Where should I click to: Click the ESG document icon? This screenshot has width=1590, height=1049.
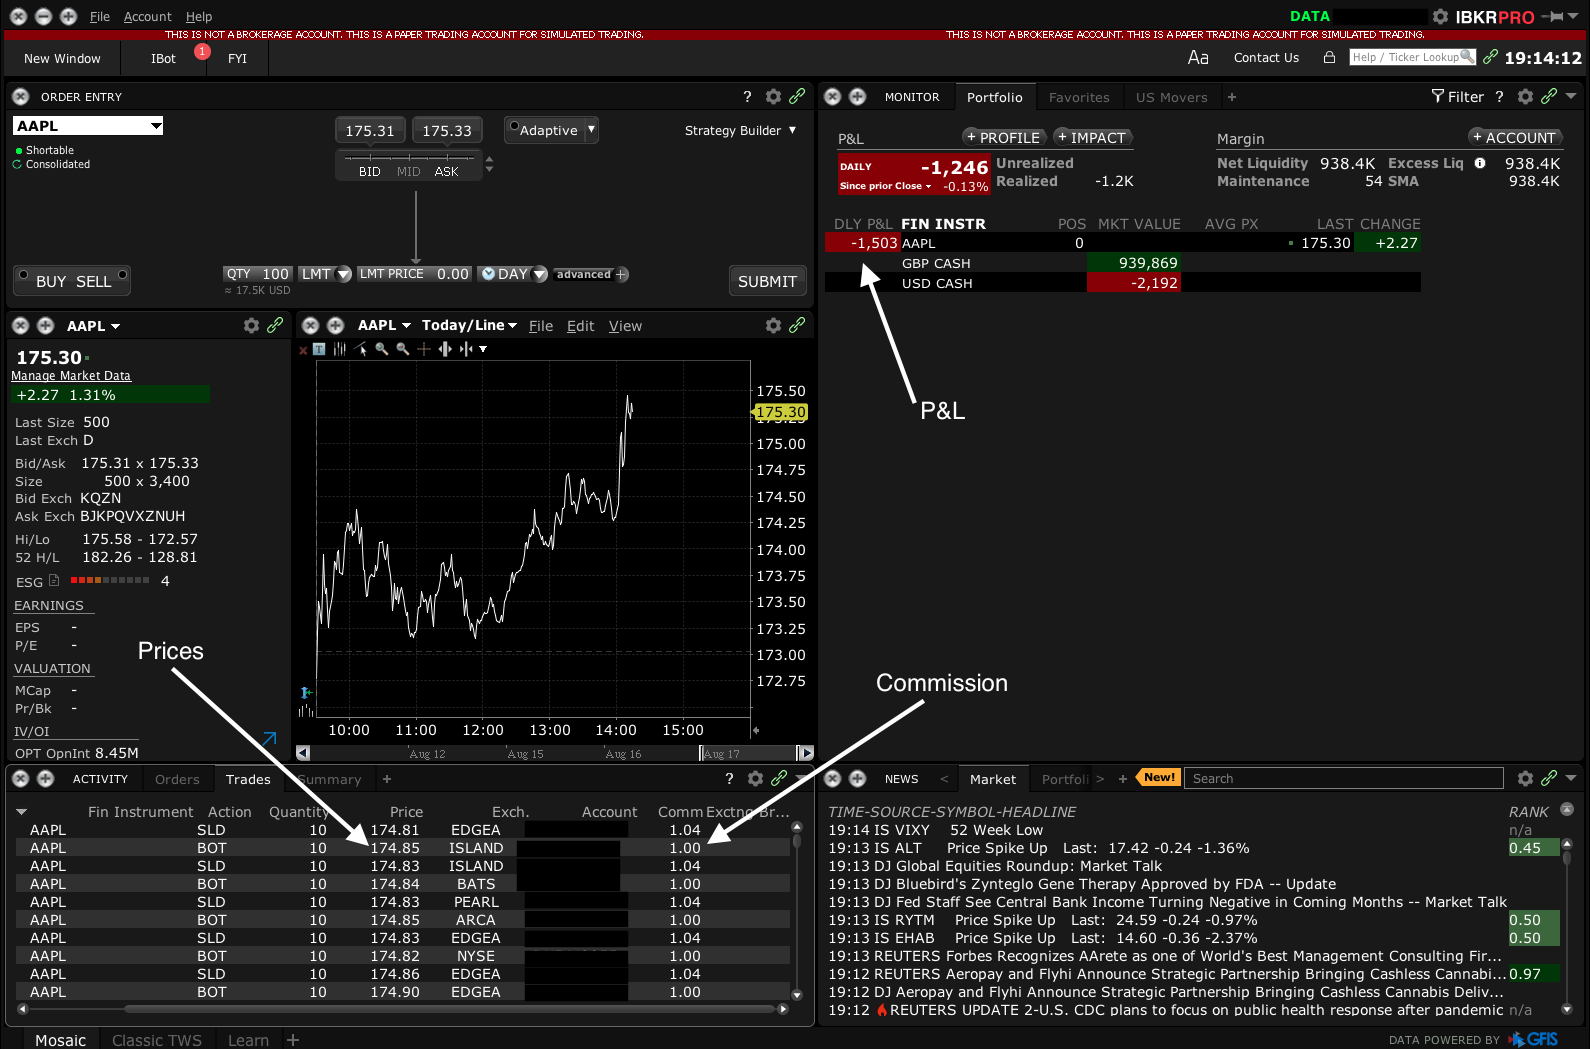[54, 581]
